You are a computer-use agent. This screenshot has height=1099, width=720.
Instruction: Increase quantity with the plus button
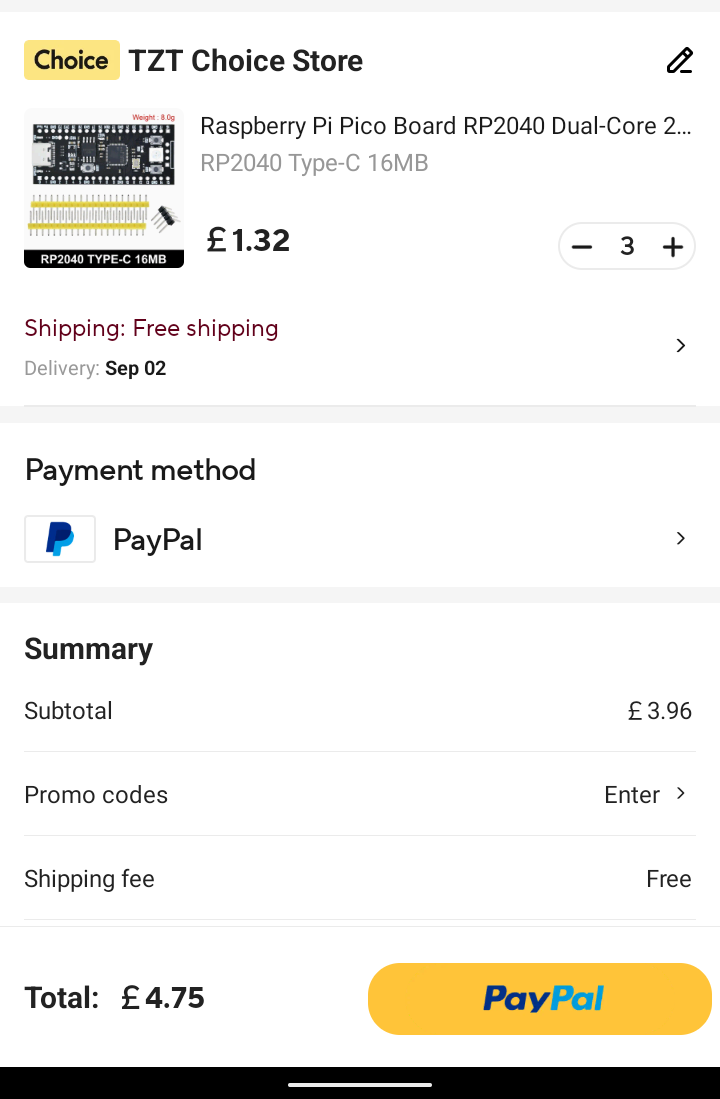(673, 247)
